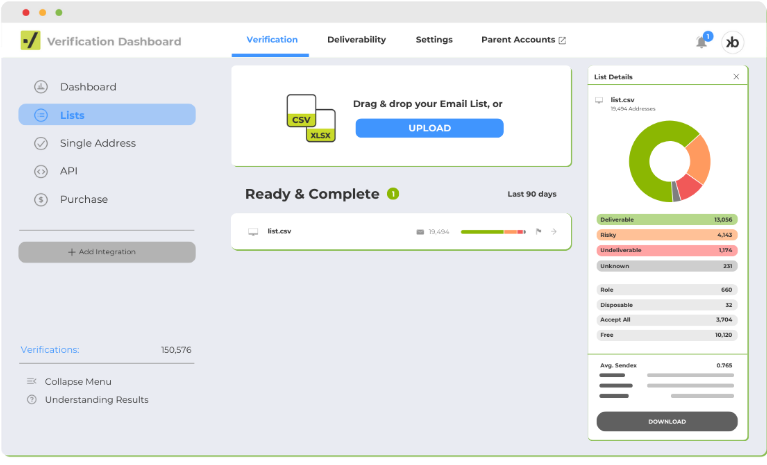767x465 pixels.
Task: Click the Understanding Results help icon
Action: click(x=32, y=399)
